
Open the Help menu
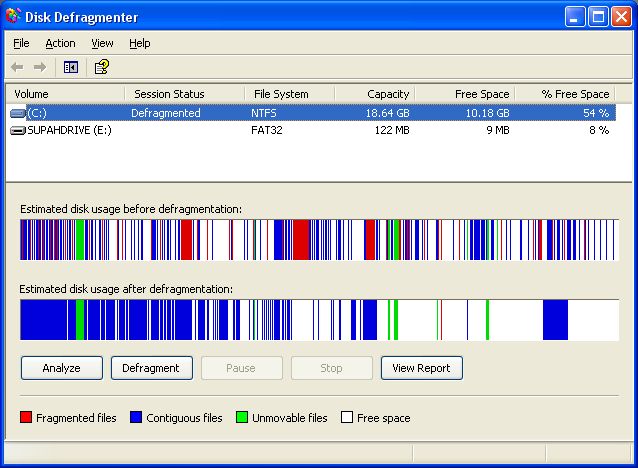[x=140, y=43]
